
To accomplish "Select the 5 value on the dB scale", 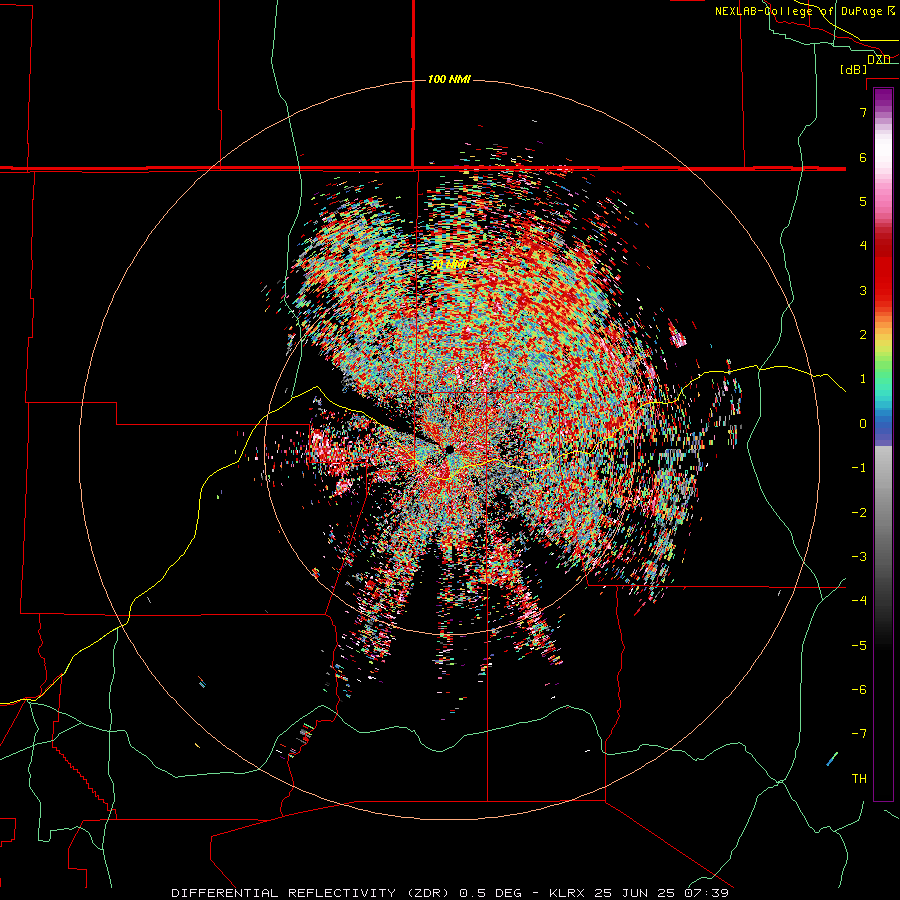I will [863, 201].
